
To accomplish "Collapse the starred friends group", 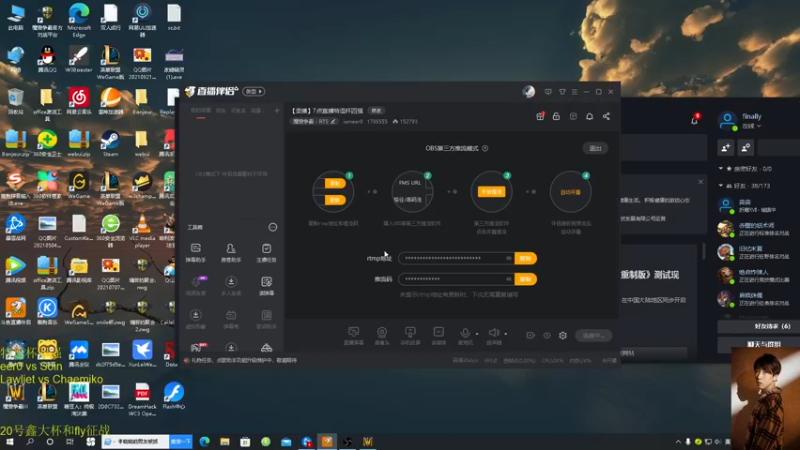I will [x=720, y=168].
